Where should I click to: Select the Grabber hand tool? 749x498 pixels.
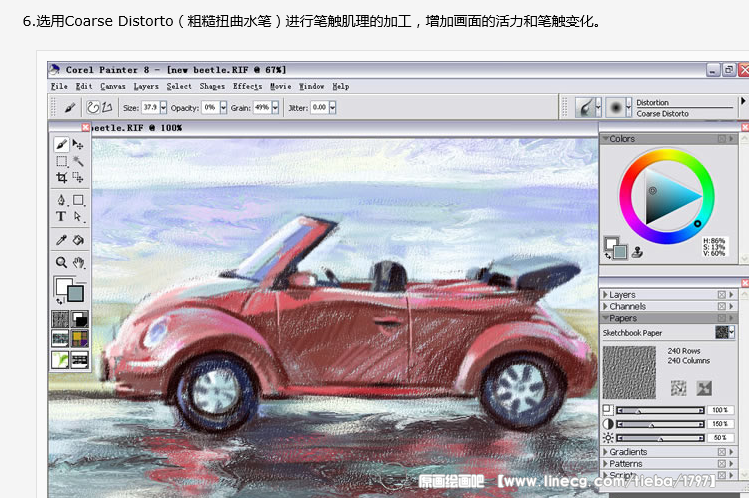click(x=78, y=262)
